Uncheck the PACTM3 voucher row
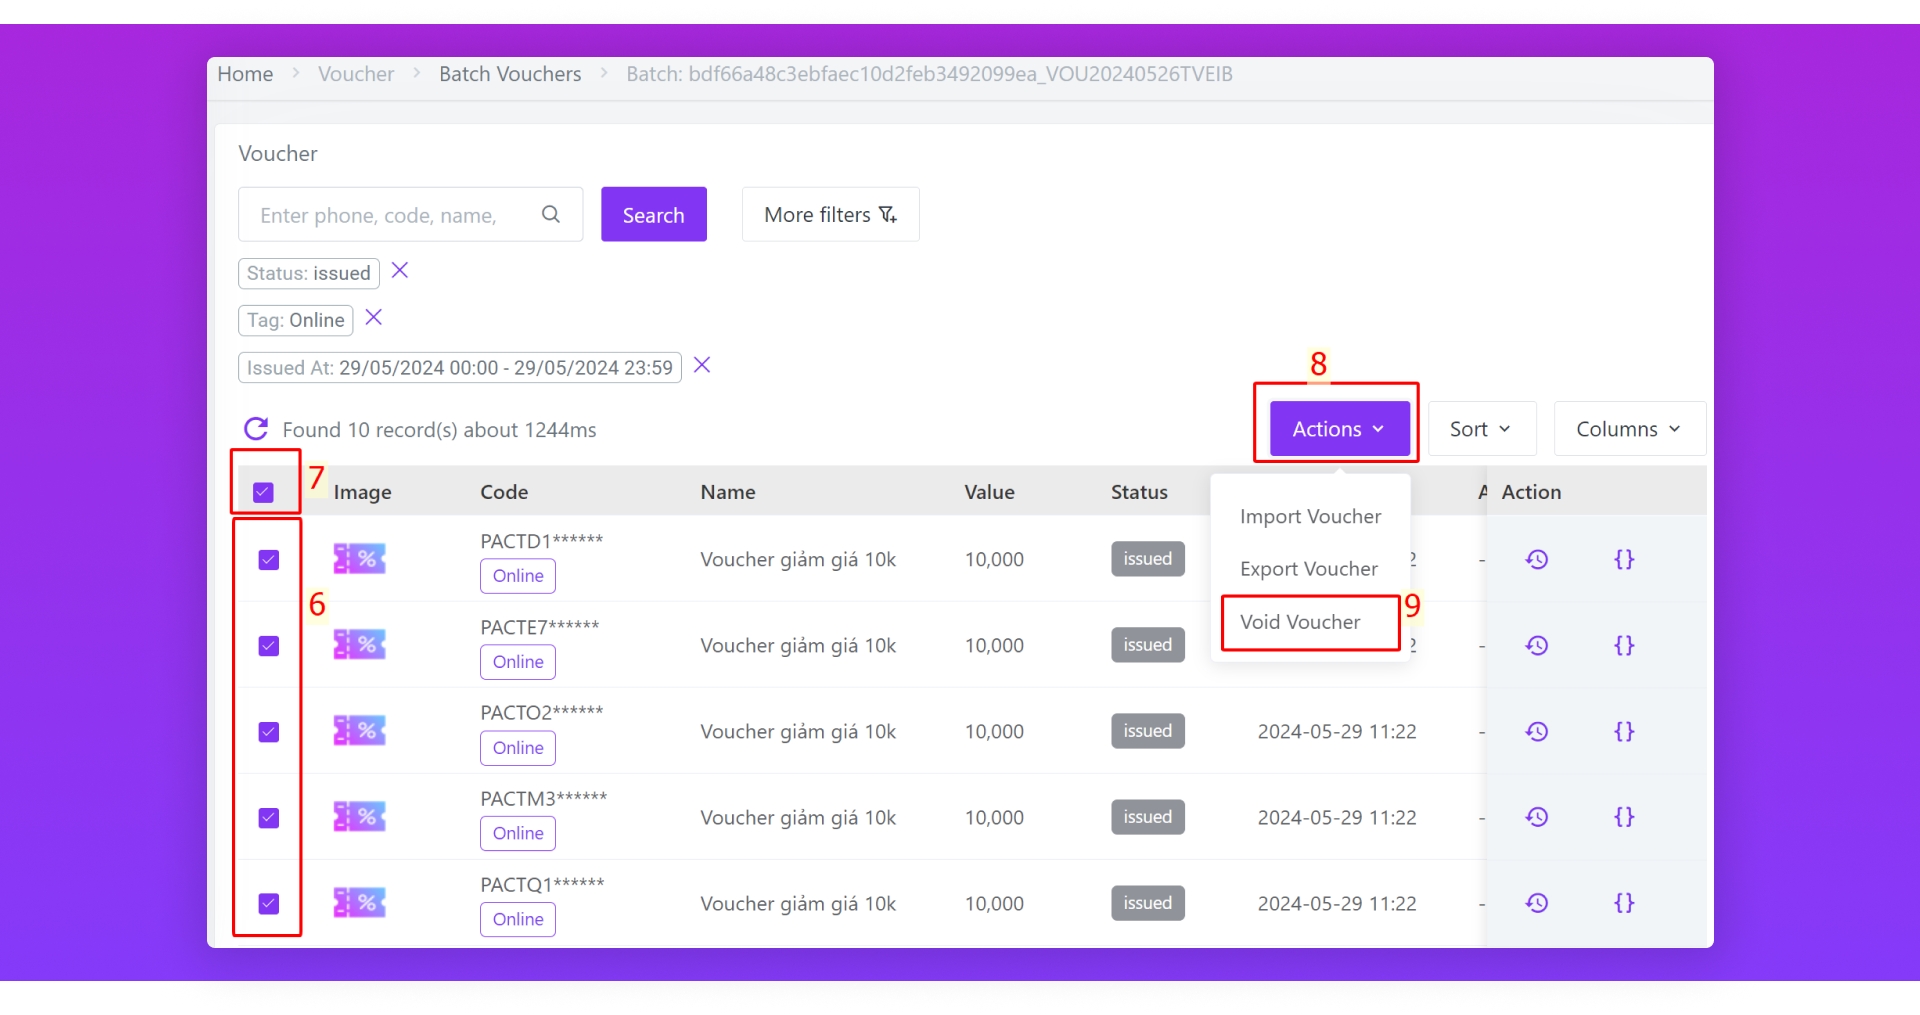The image size is (1920, 1015). pos(269,818)
